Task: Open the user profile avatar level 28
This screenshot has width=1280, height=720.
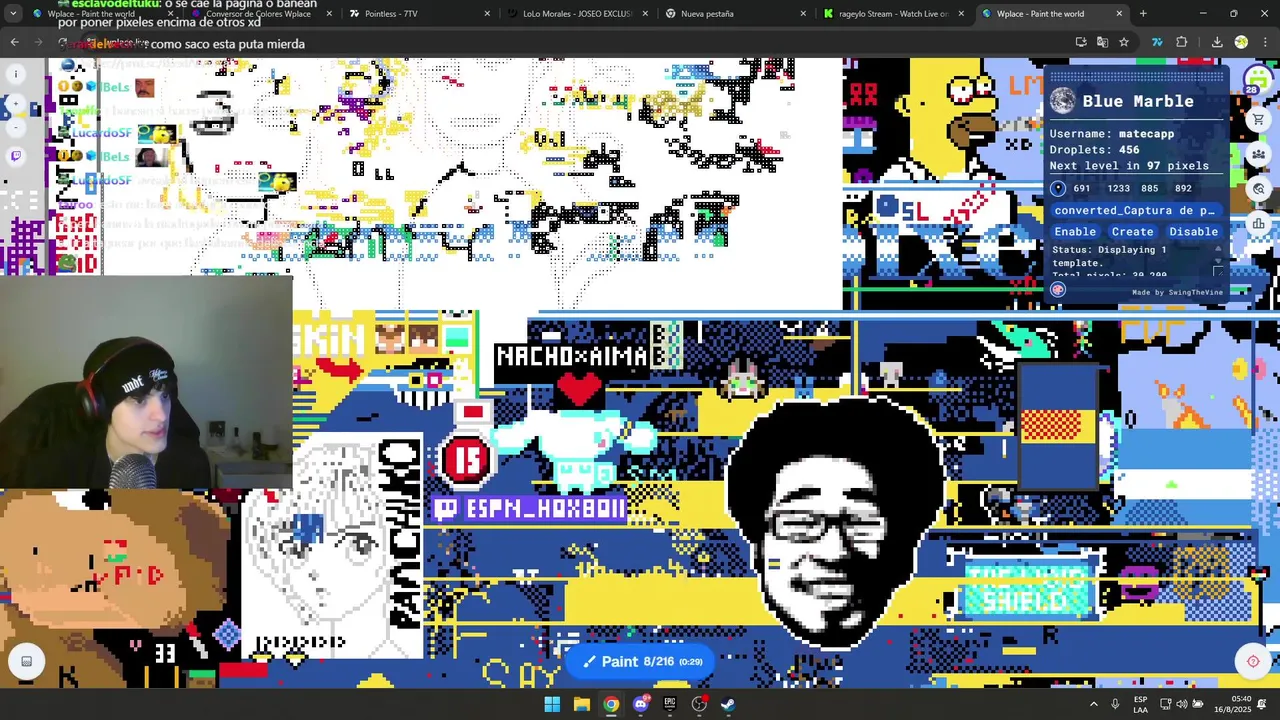Action: [x=1256, y=78]
